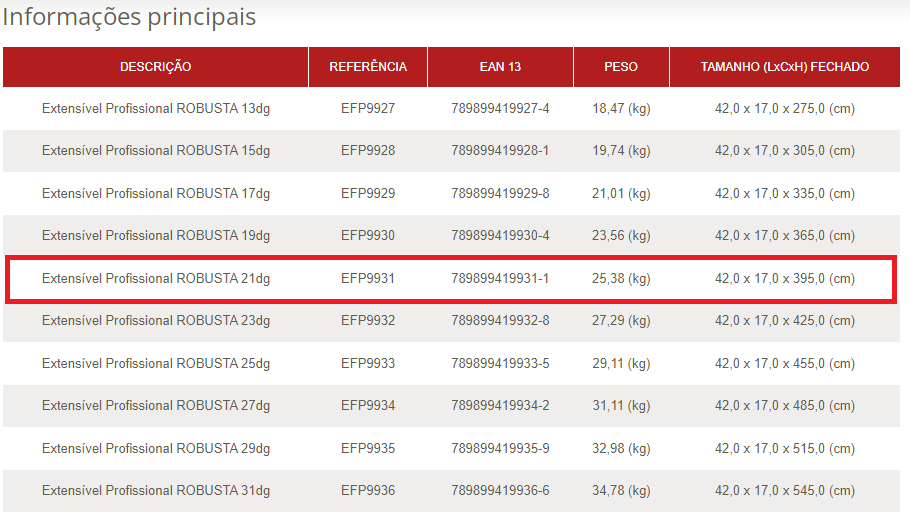Click the REFERÊNCIA column header
The height and width of the screenshot is (522, 910).
[368, 67]
